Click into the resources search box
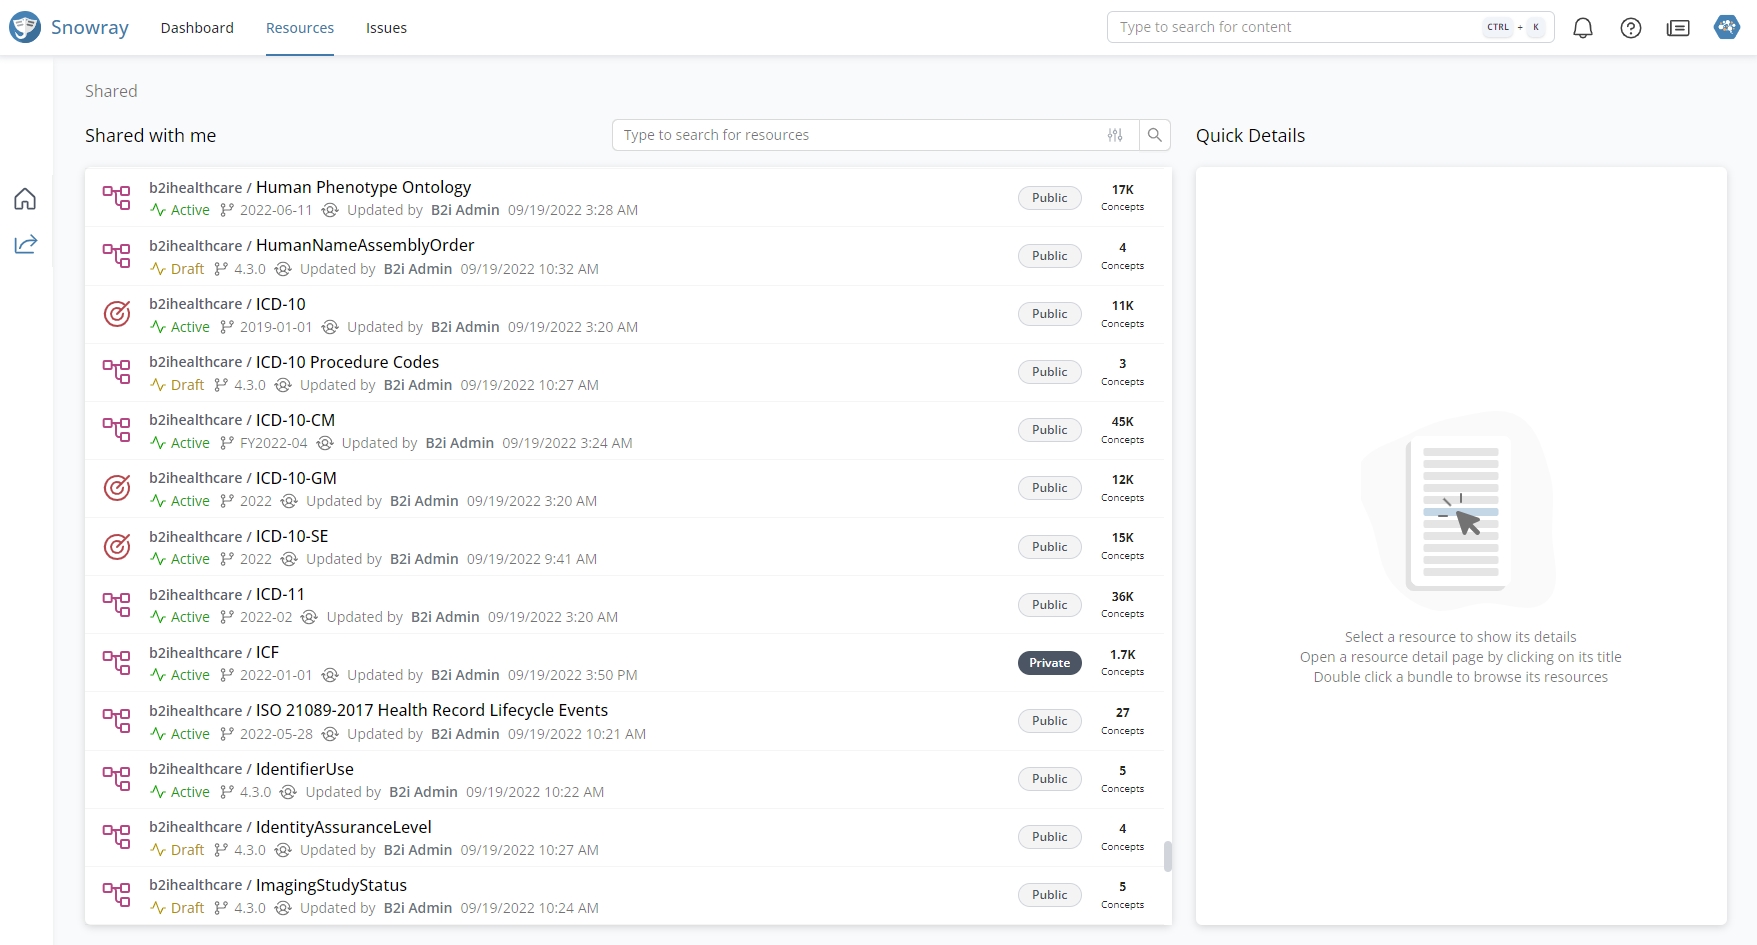 point(855,135)
